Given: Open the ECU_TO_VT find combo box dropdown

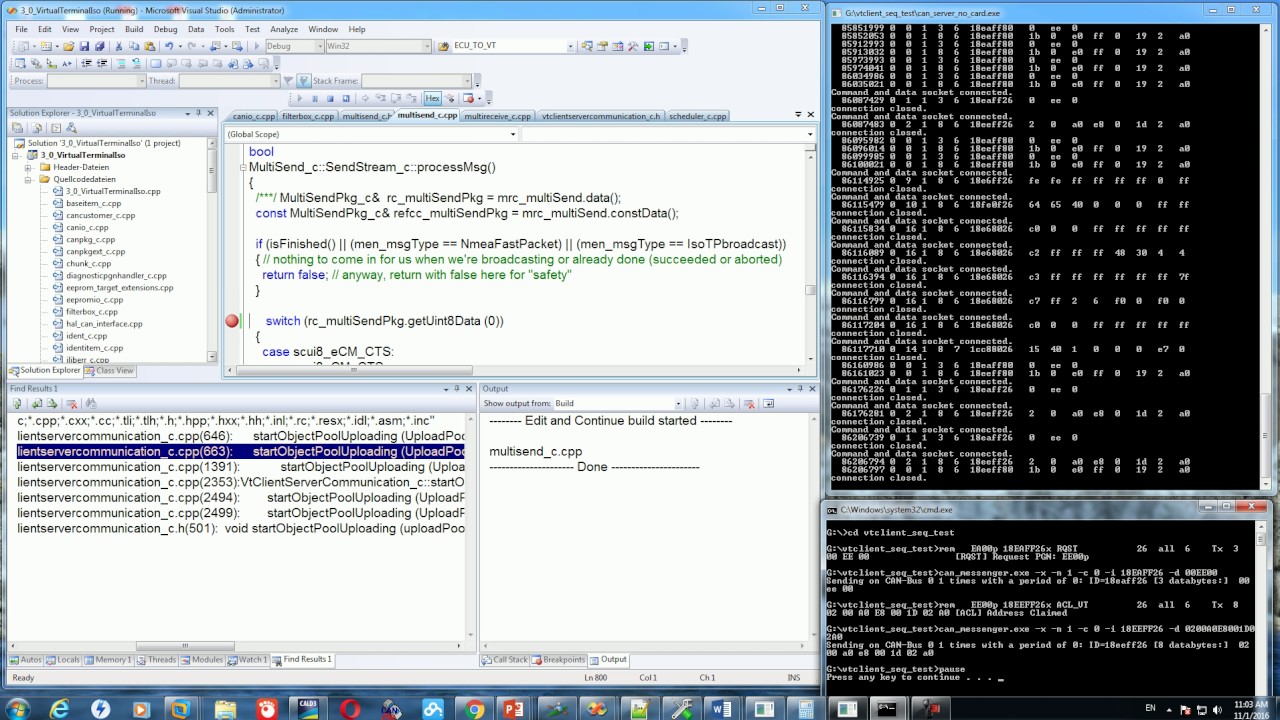Looking at the screenshot, I should [571, 46].
